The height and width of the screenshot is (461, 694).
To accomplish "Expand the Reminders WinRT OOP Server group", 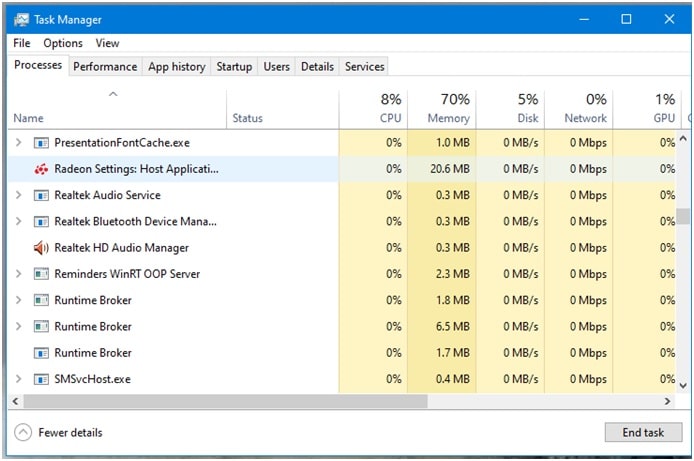I will [18, 273].
